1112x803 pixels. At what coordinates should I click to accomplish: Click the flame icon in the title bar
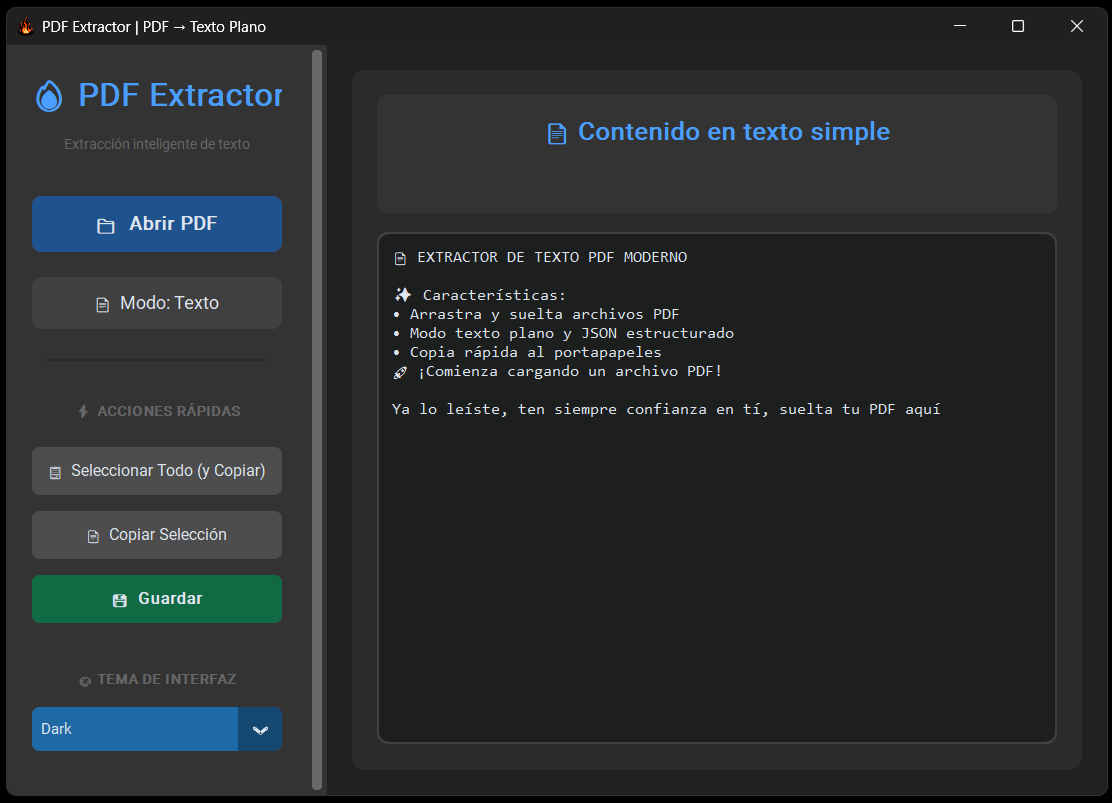[25, 26]
